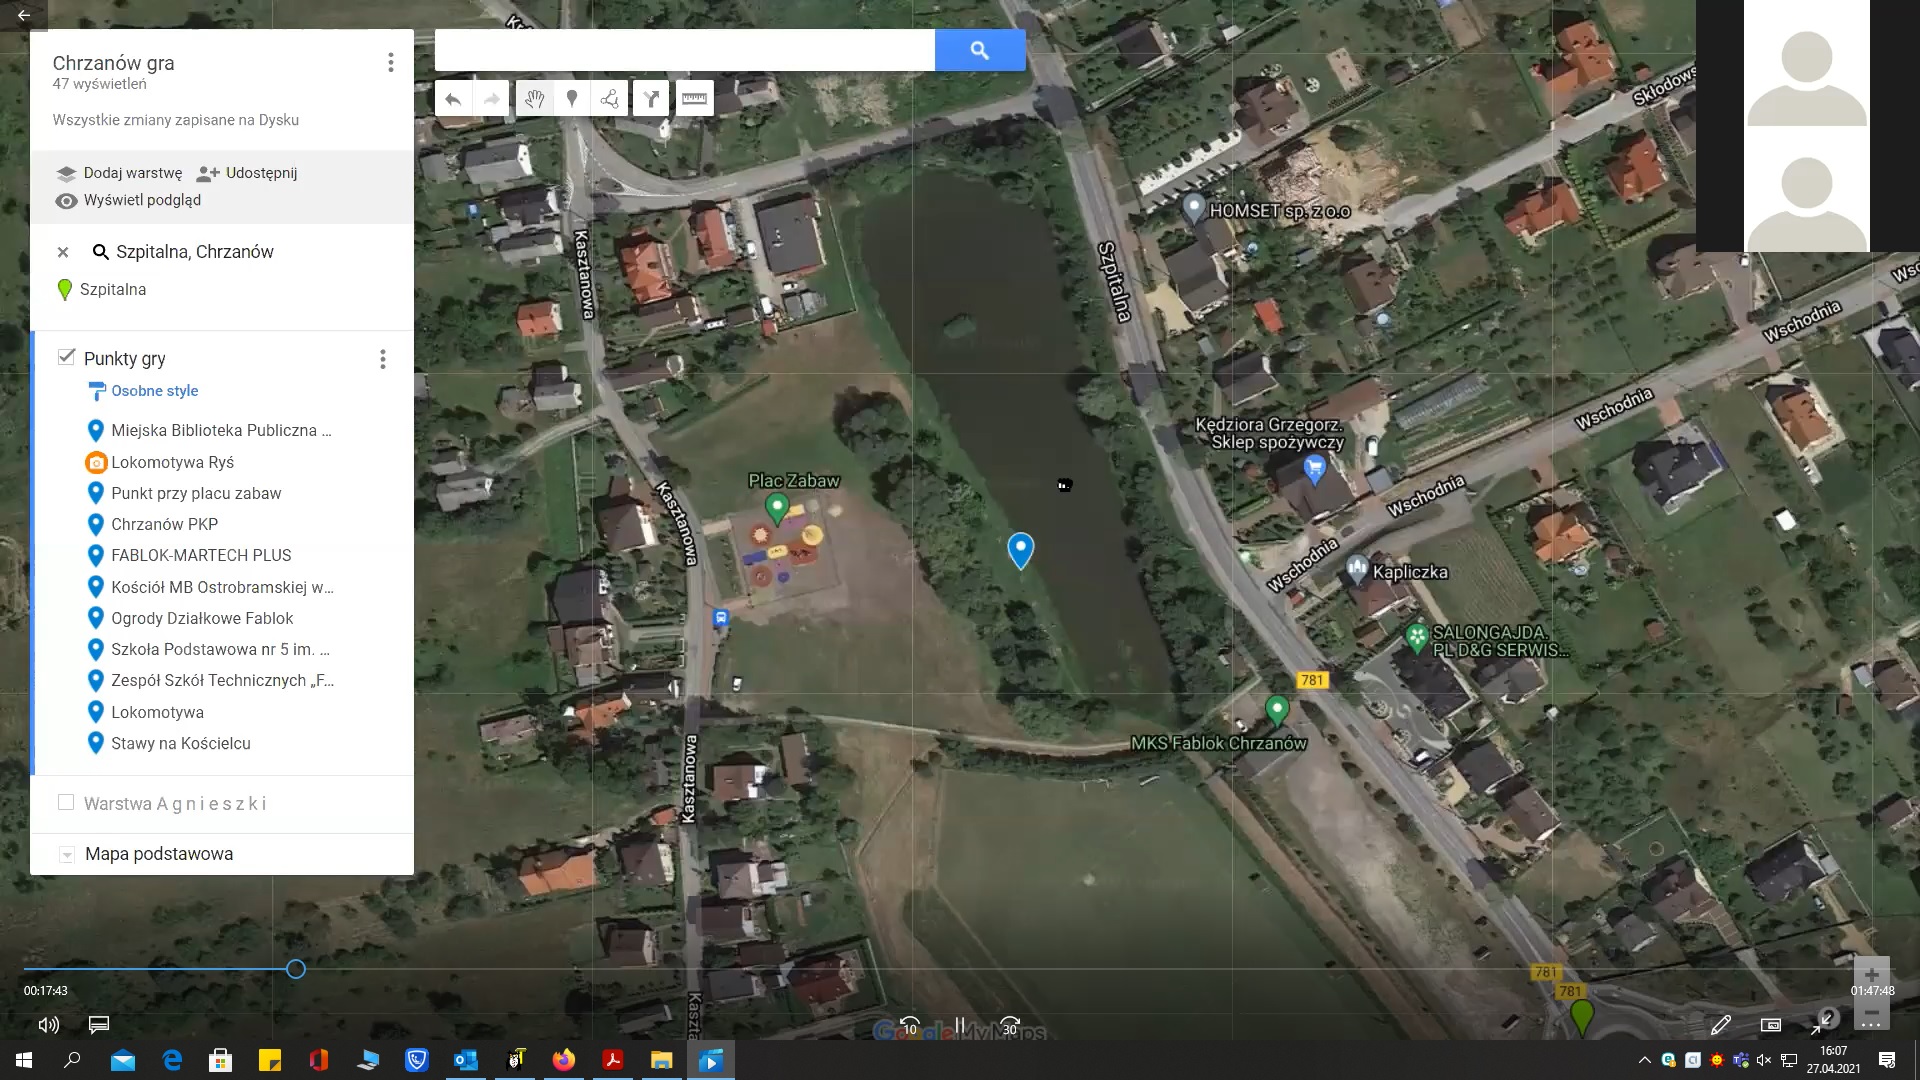Open map options menu beside Chrzanów gra
Viewport: 1920px width, 1080px height.
point(391,63)
